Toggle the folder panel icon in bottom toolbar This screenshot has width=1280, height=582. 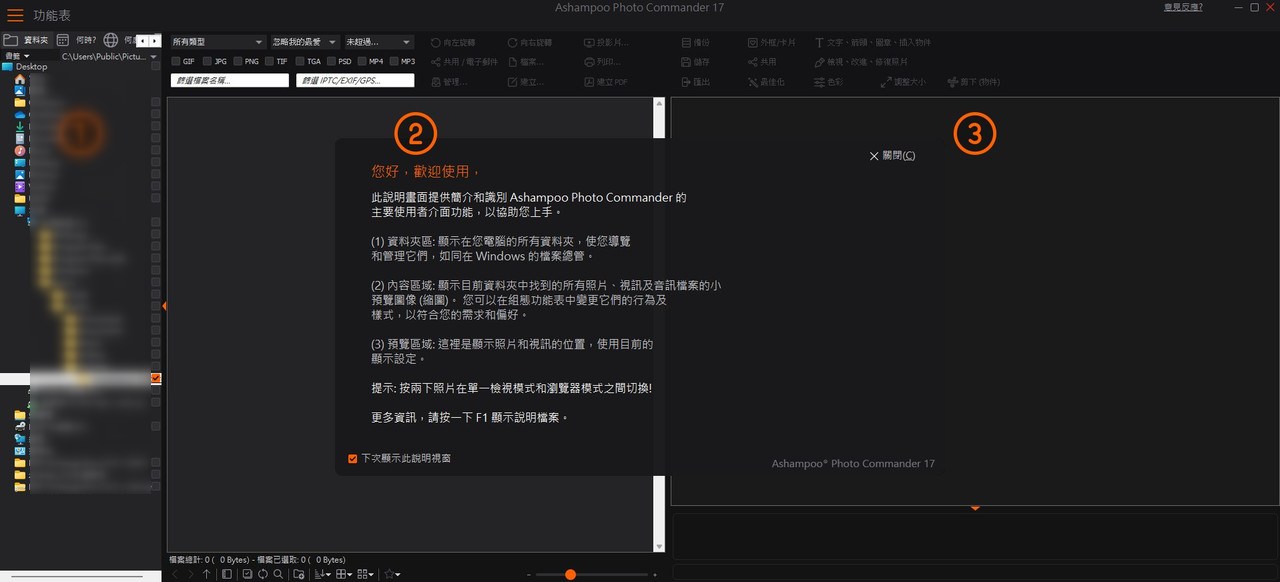227,574
